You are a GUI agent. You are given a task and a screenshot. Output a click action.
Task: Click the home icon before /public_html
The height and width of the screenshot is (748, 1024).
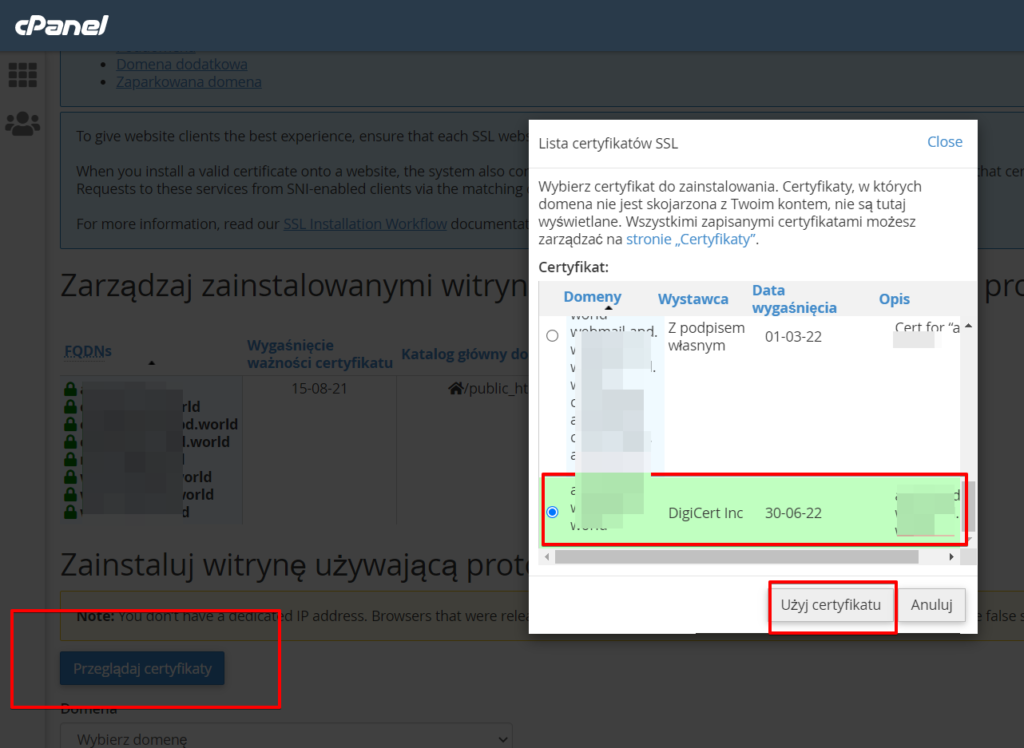pyautogui.click(x=455, y=389)
